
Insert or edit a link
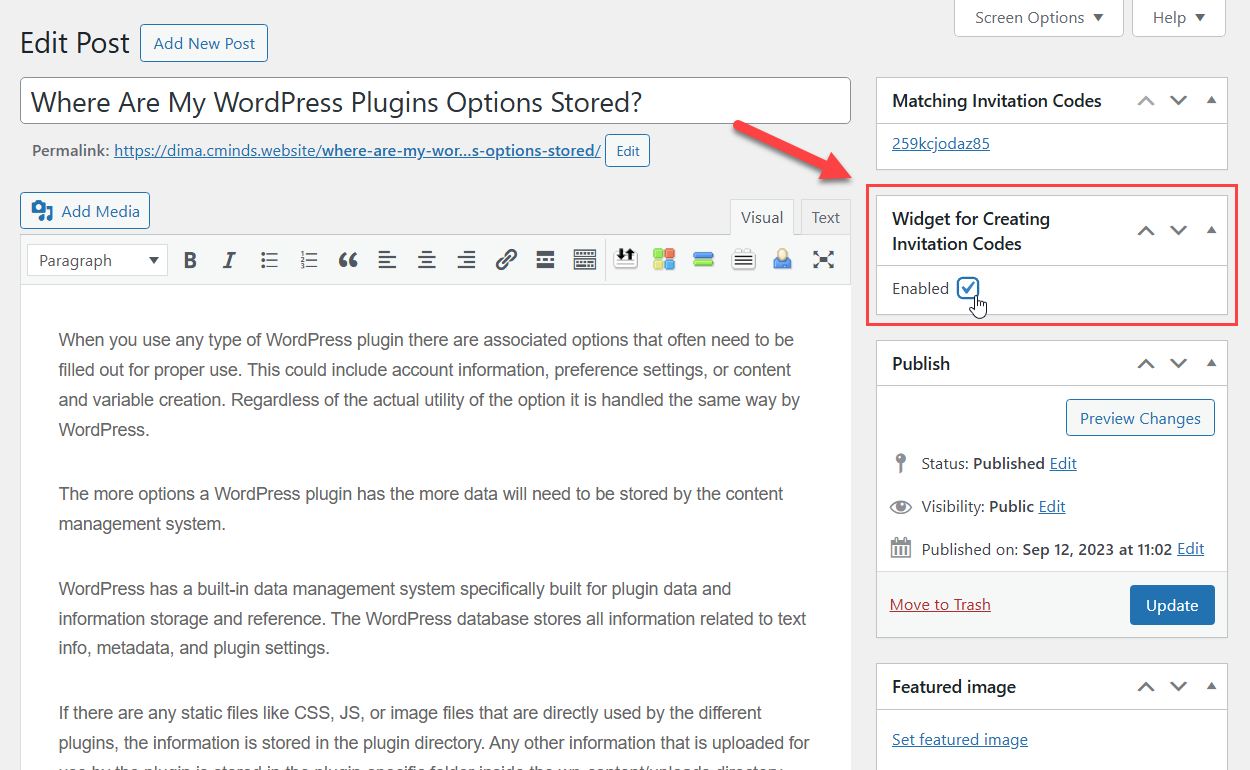506,260
